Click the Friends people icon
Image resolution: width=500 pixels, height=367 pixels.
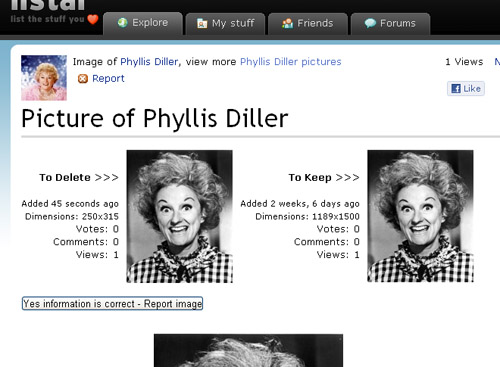click(x=287, y=23)
